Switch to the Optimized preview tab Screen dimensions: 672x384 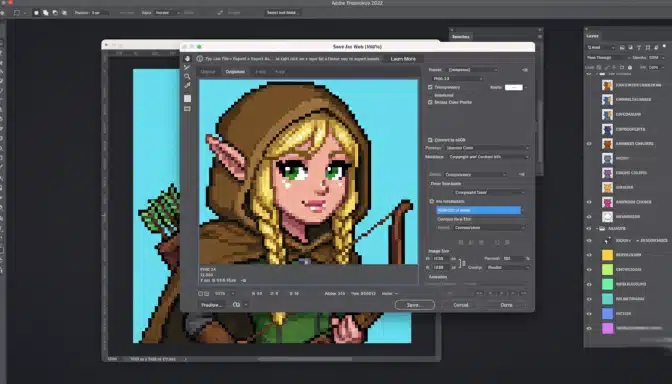click(x=235, y=72)
